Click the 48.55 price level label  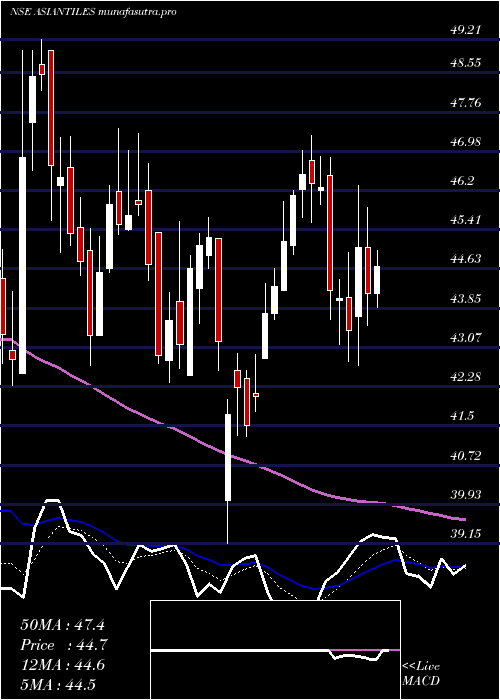465,63
